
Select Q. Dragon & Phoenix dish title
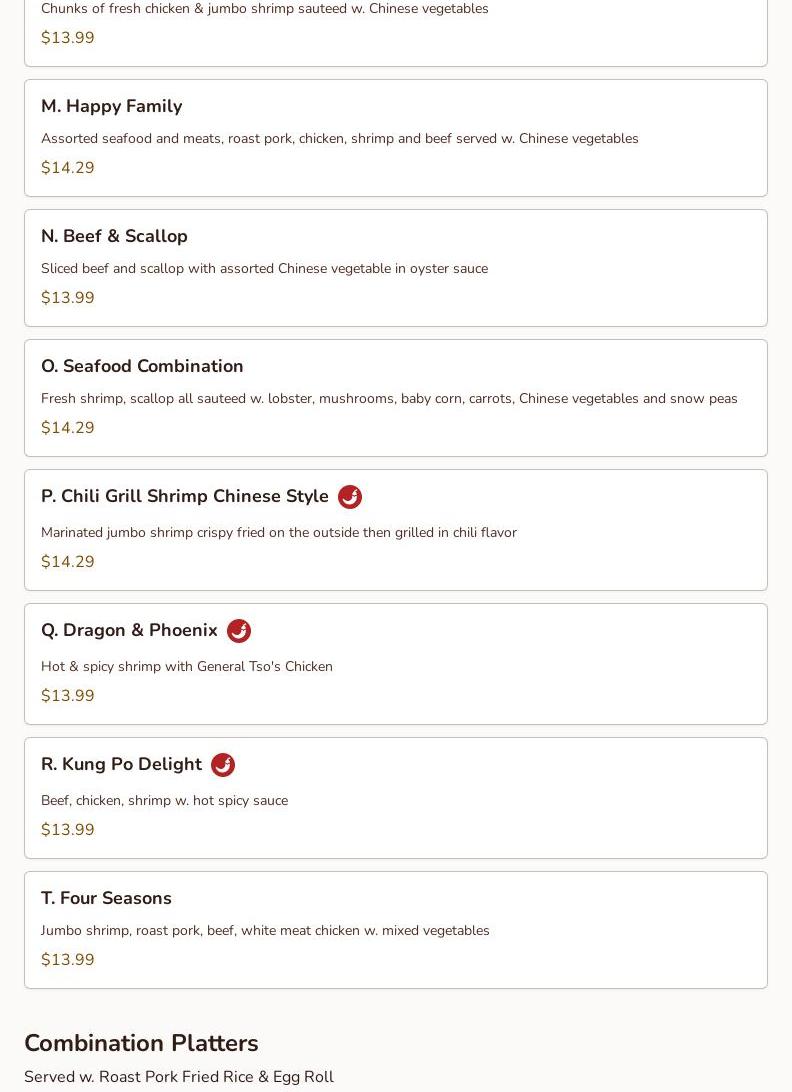click(130, 630)
